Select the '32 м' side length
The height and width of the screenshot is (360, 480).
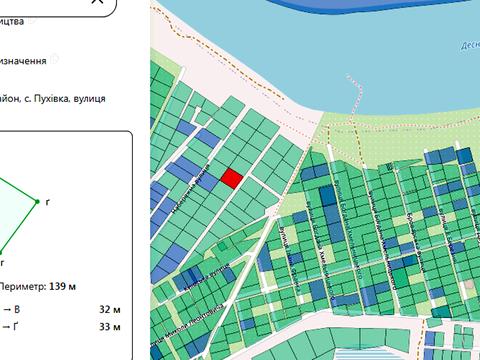point(110,310)
